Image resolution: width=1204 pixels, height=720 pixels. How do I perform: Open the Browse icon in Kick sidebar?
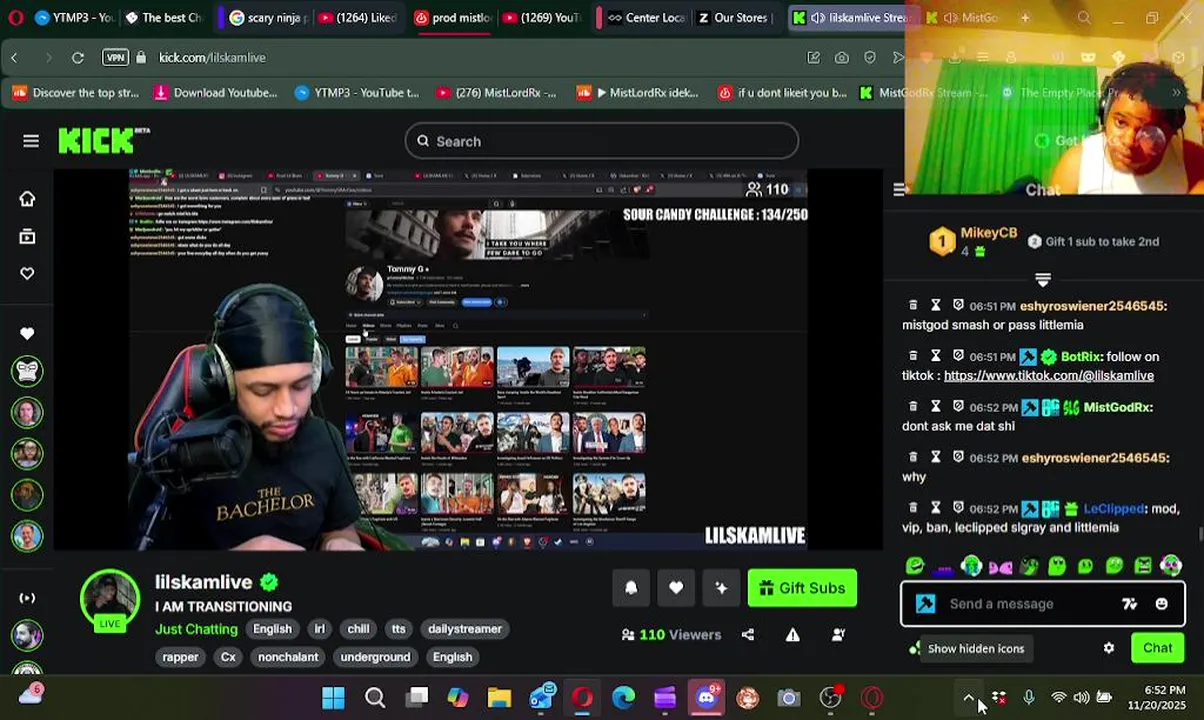27,236
